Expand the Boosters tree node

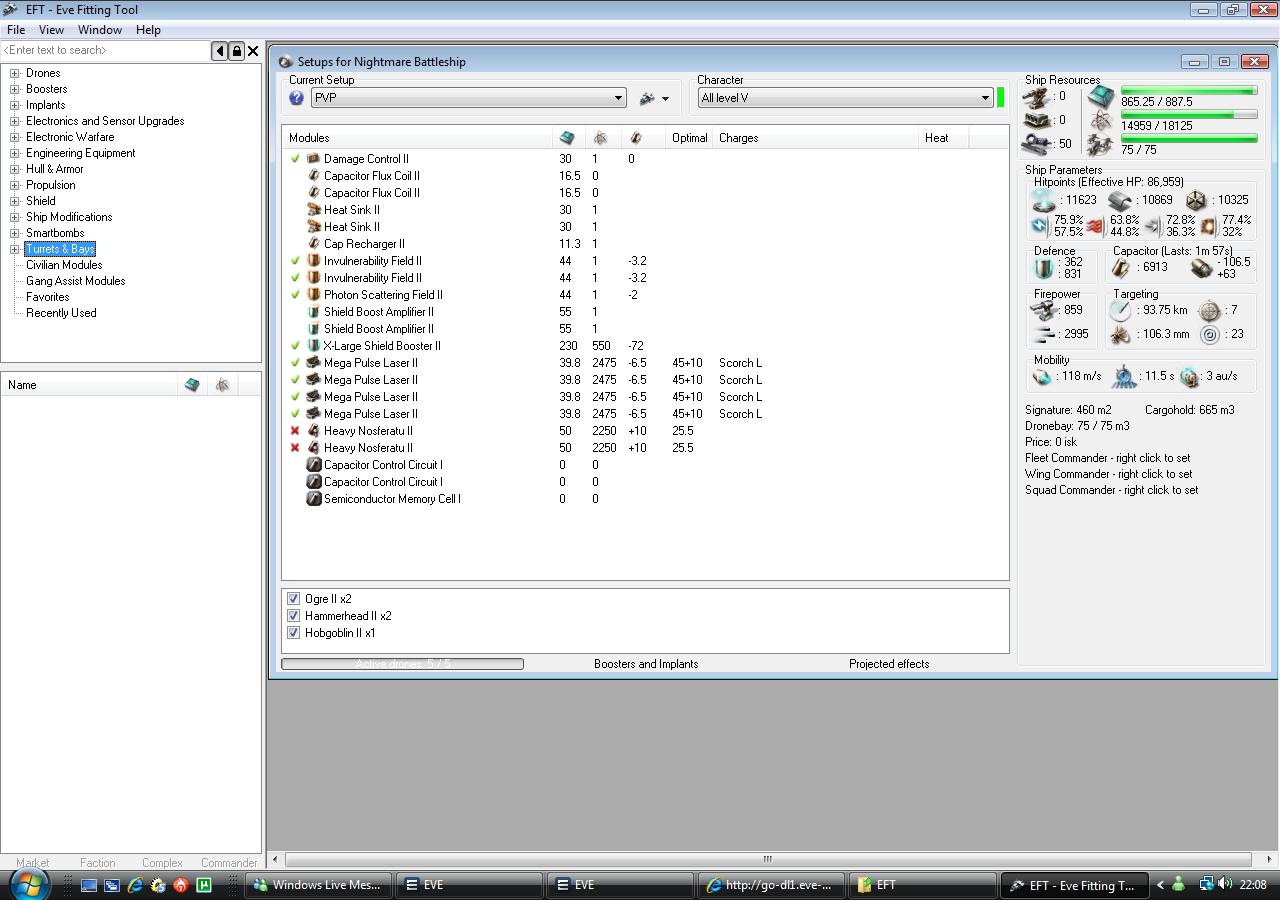coord(15,89)
